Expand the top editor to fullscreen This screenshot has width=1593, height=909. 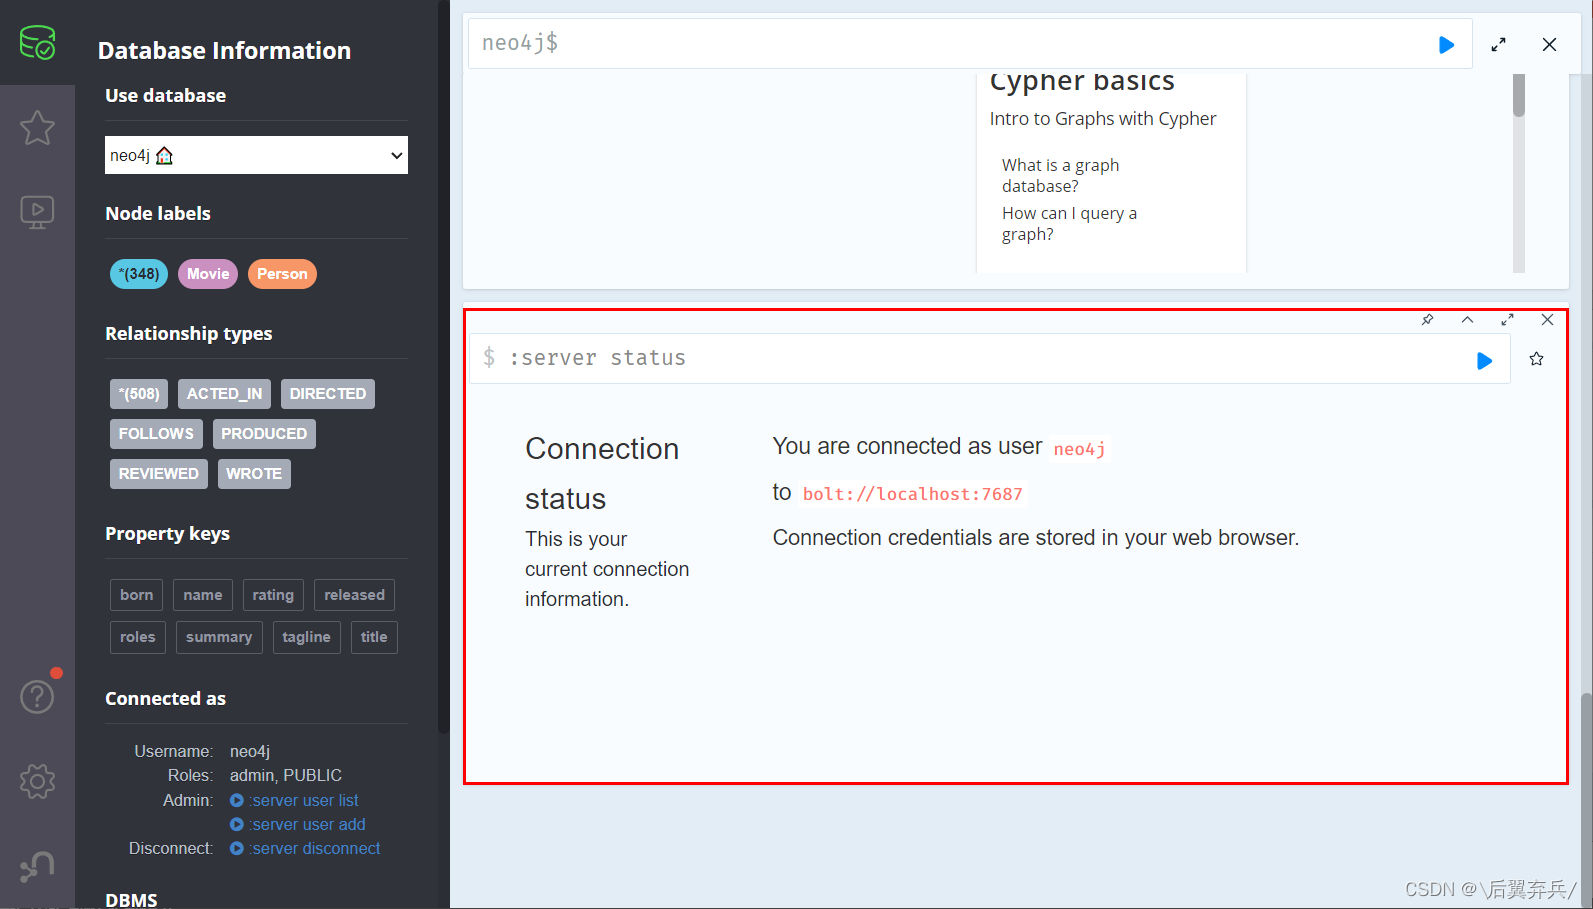[x=1498, y=44]
